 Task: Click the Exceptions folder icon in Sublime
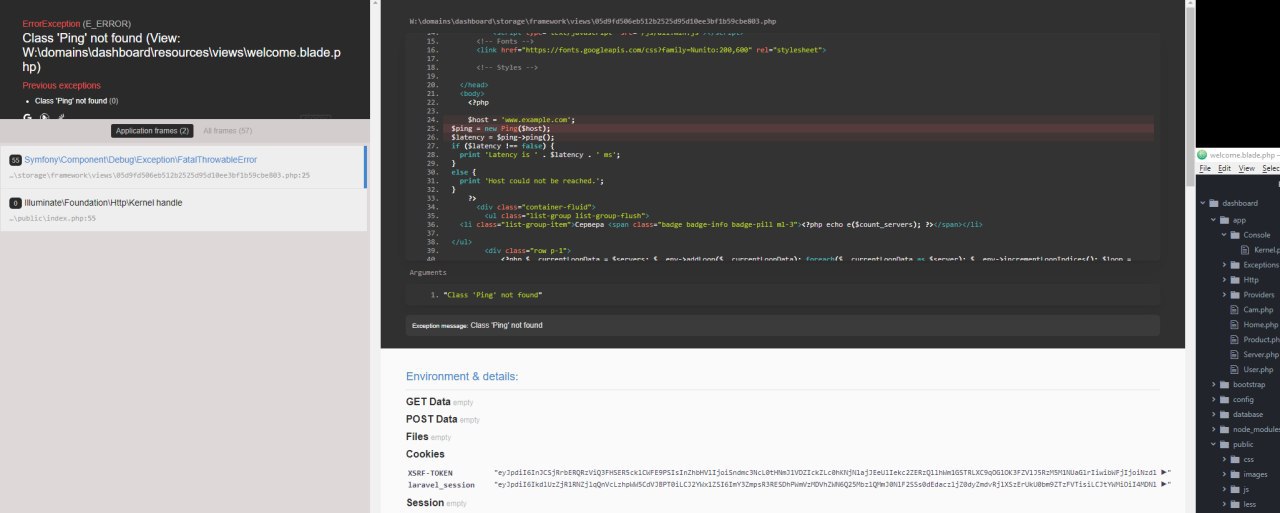[1236, 265]
